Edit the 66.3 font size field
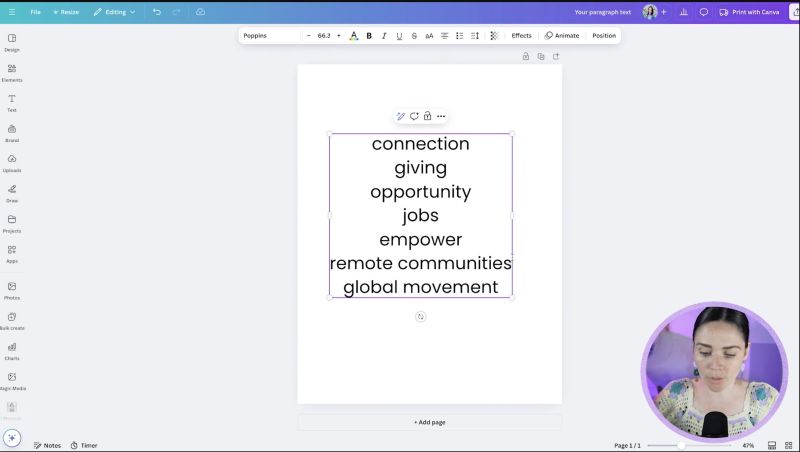The width and height of the screenshot is (800, 452). pos(324,36)
